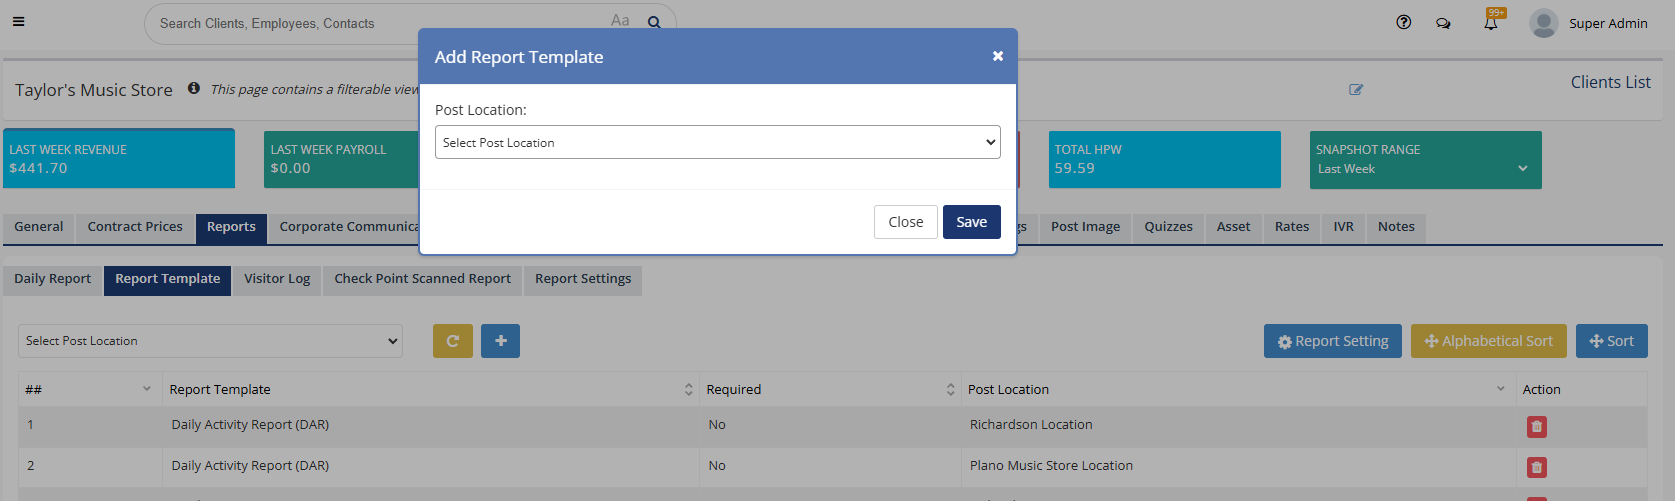
Task: Close the Add Report Template dialog with X
Action: [x=997, y=56]
